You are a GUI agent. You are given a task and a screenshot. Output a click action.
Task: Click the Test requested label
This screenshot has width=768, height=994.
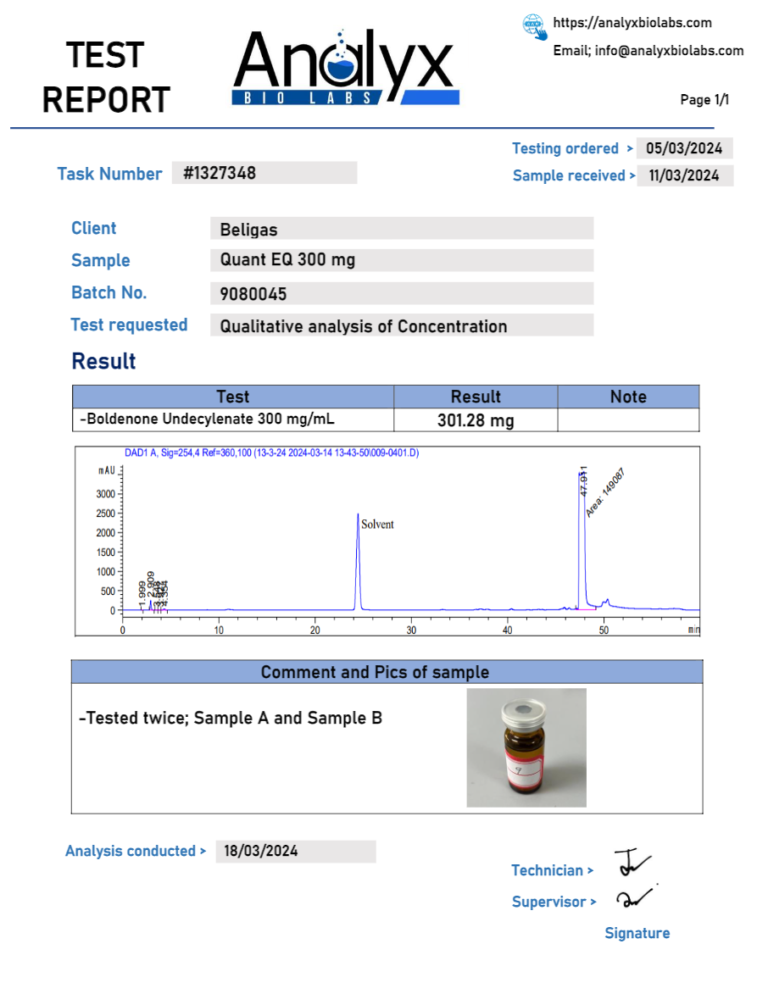click(x=129, y=325)
